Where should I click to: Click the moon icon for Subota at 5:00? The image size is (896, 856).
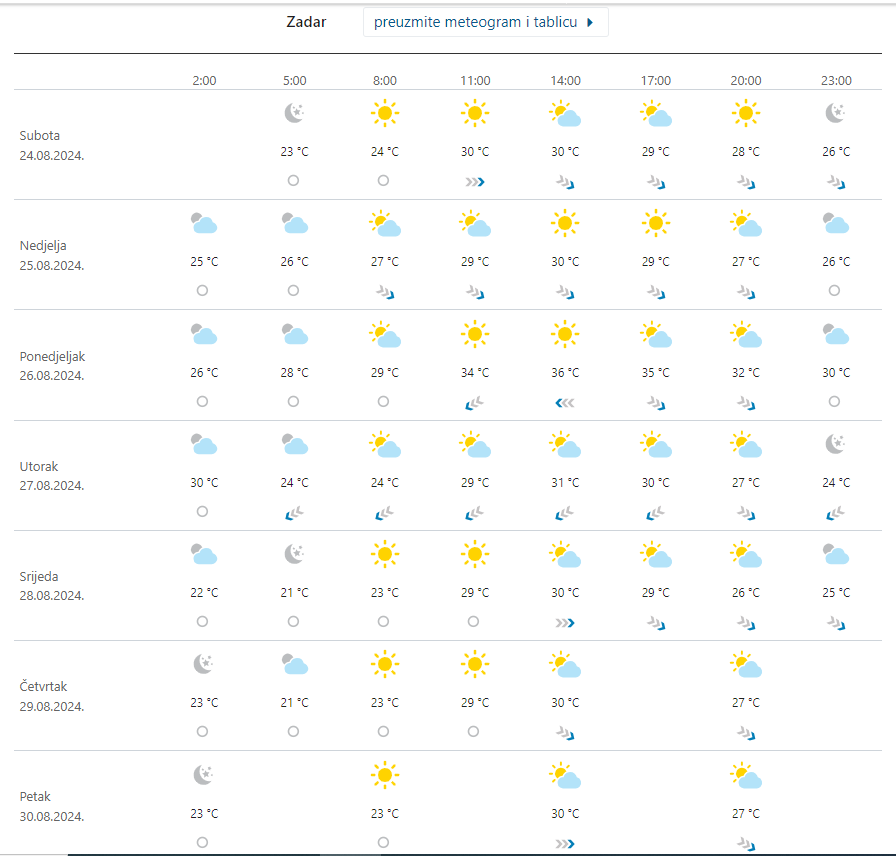[x=294, y=114]
